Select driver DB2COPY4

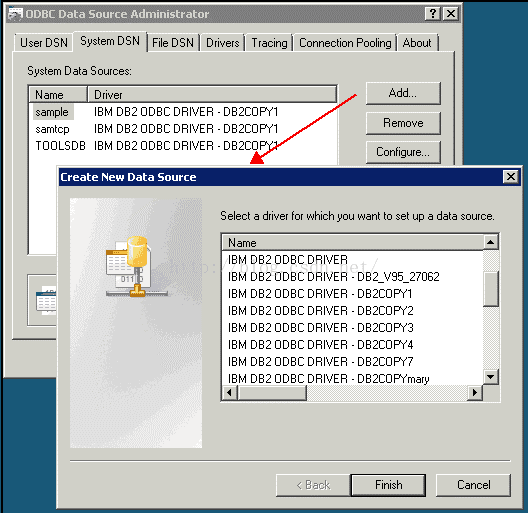pyautogui.click(x=353, y=345)
